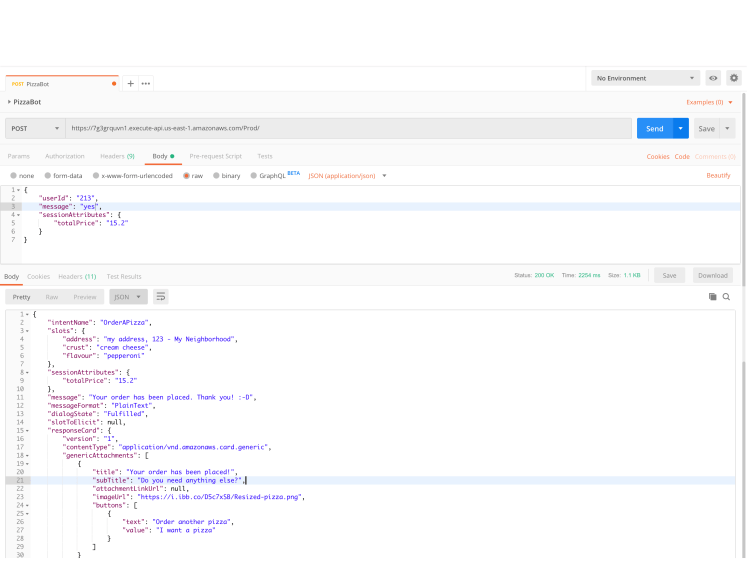Open search in response magnifier icon
This screenshot has width=747, height=571.
click(727, 297)
